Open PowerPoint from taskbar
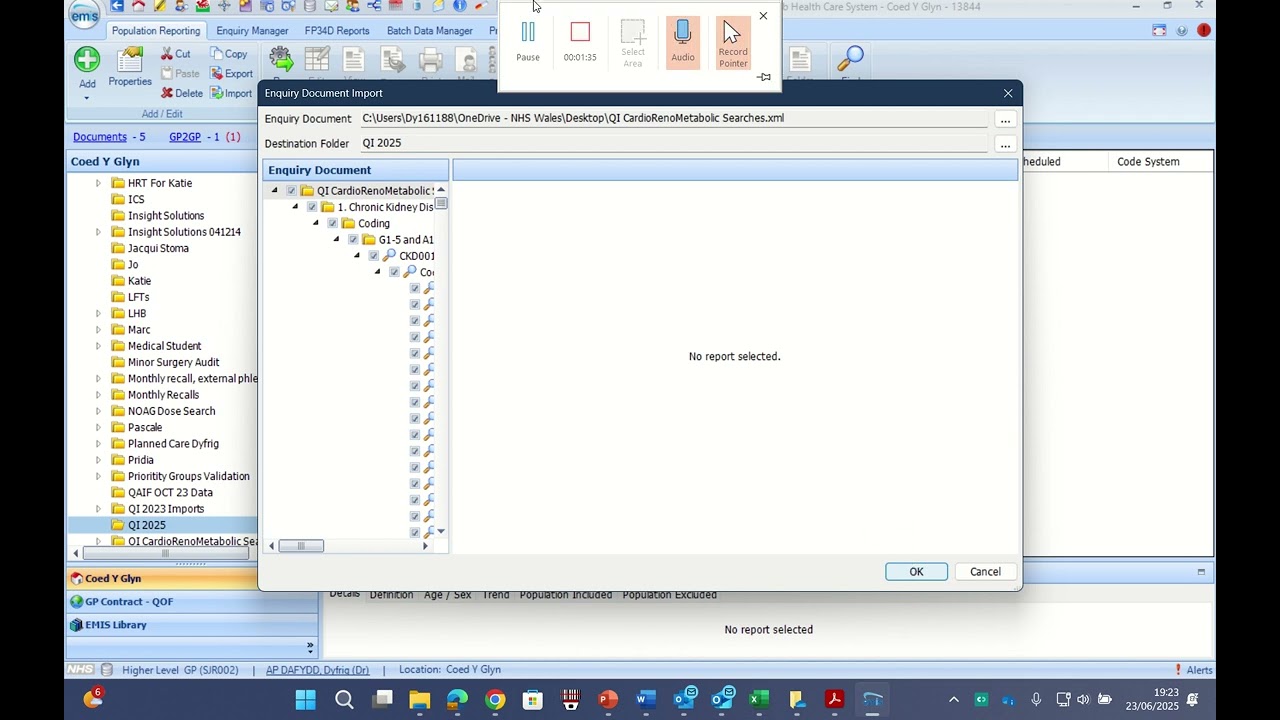The height and width of the screenshot is (720, 1280). tap(608, 699)
